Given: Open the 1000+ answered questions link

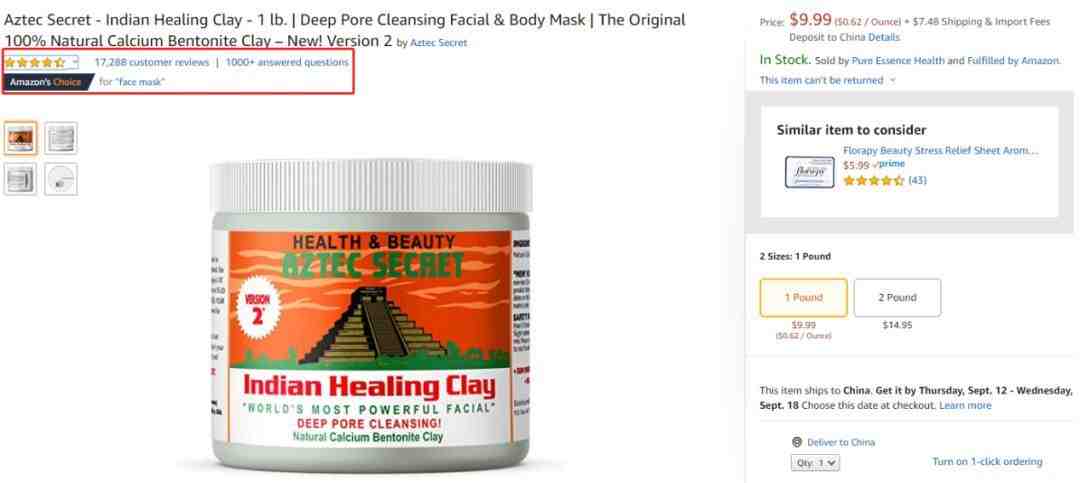Looking at the screenshot, I should click(287, 62).
